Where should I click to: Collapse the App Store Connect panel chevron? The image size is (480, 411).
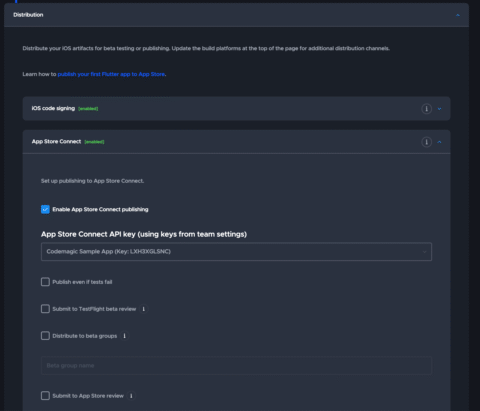(439, 142)
